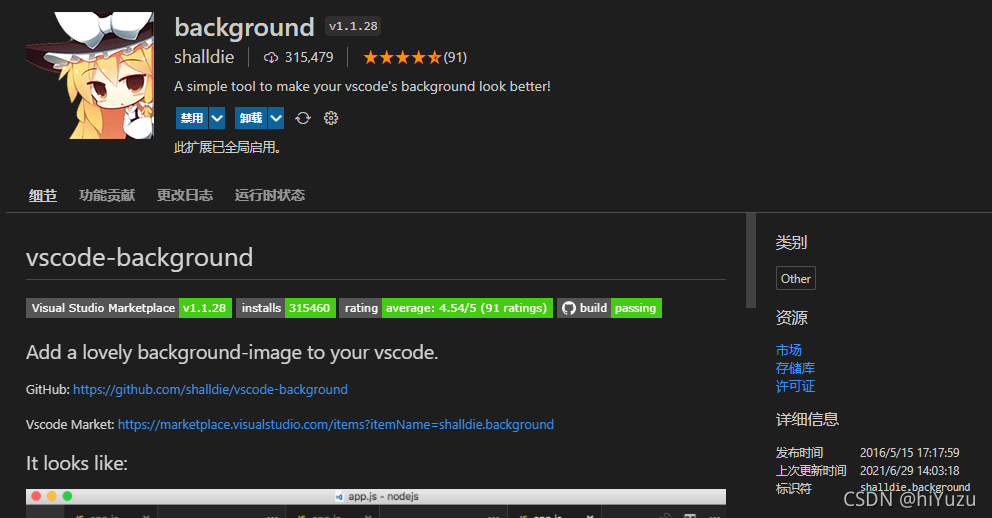Open the 许可证 license link
Image resolution: width=992 pixels, height=518 pixels.
(795, 386)
